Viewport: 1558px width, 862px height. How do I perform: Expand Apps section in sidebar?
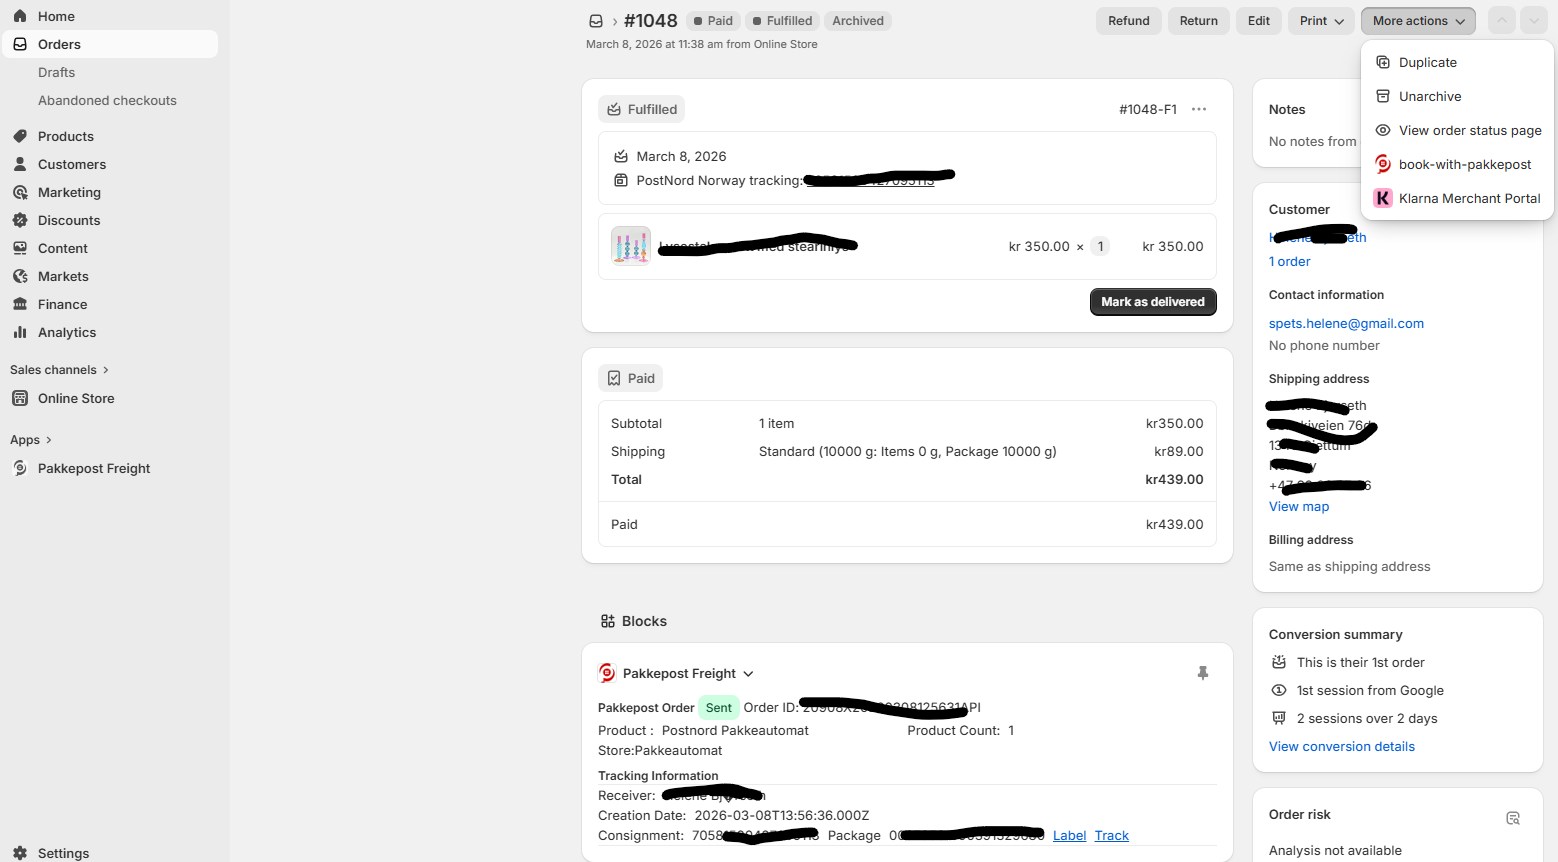(48, 440)
